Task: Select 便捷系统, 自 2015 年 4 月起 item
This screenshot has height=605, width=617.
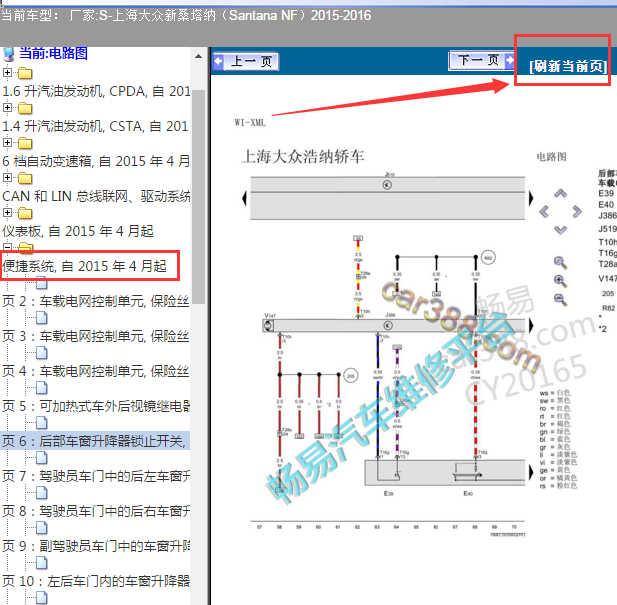Action: (84, 266)
